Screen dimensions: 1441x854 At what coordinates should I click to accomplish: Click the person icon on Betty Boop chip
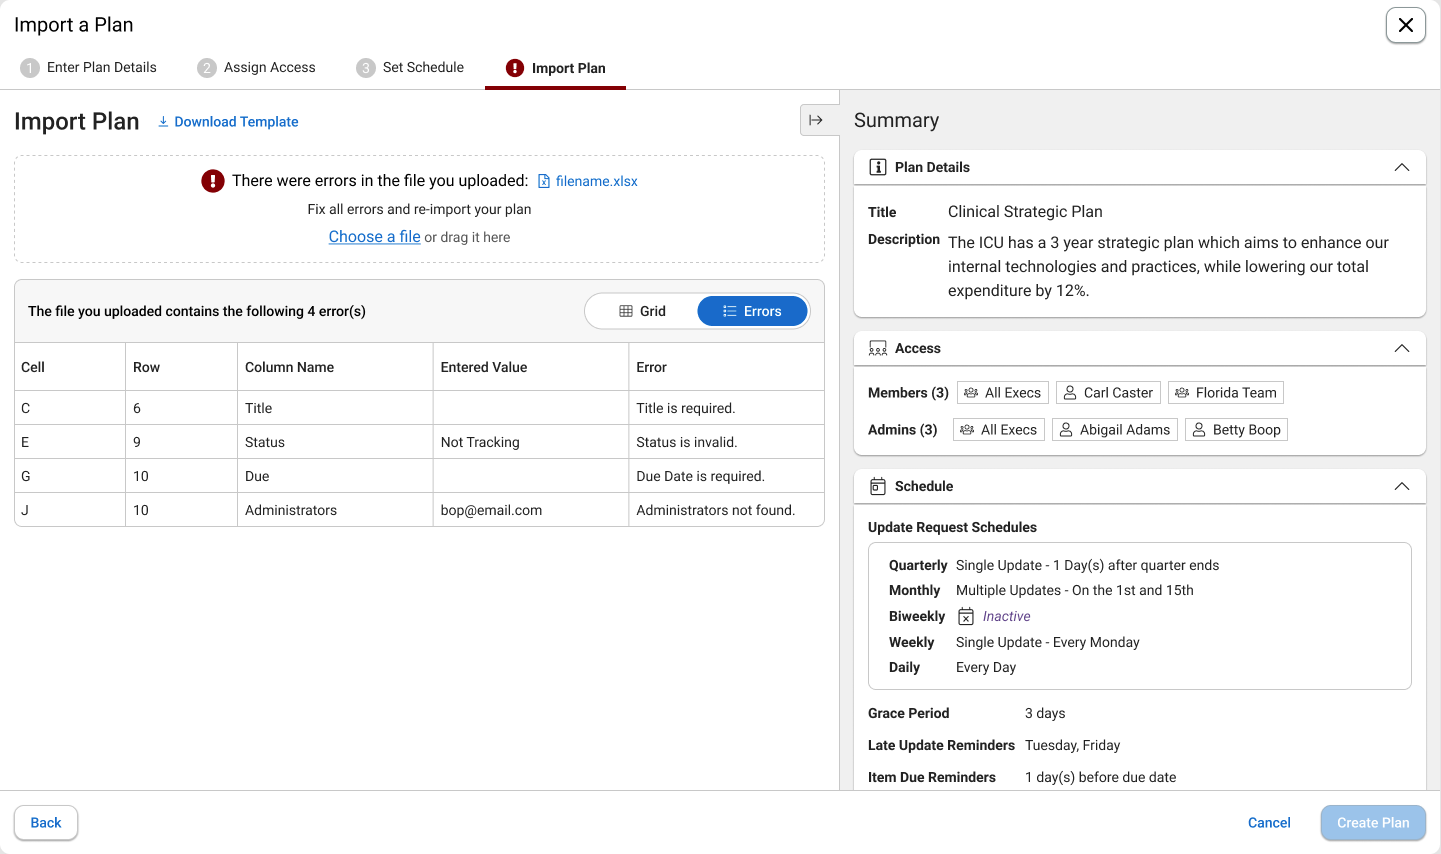click(1199, 430)
